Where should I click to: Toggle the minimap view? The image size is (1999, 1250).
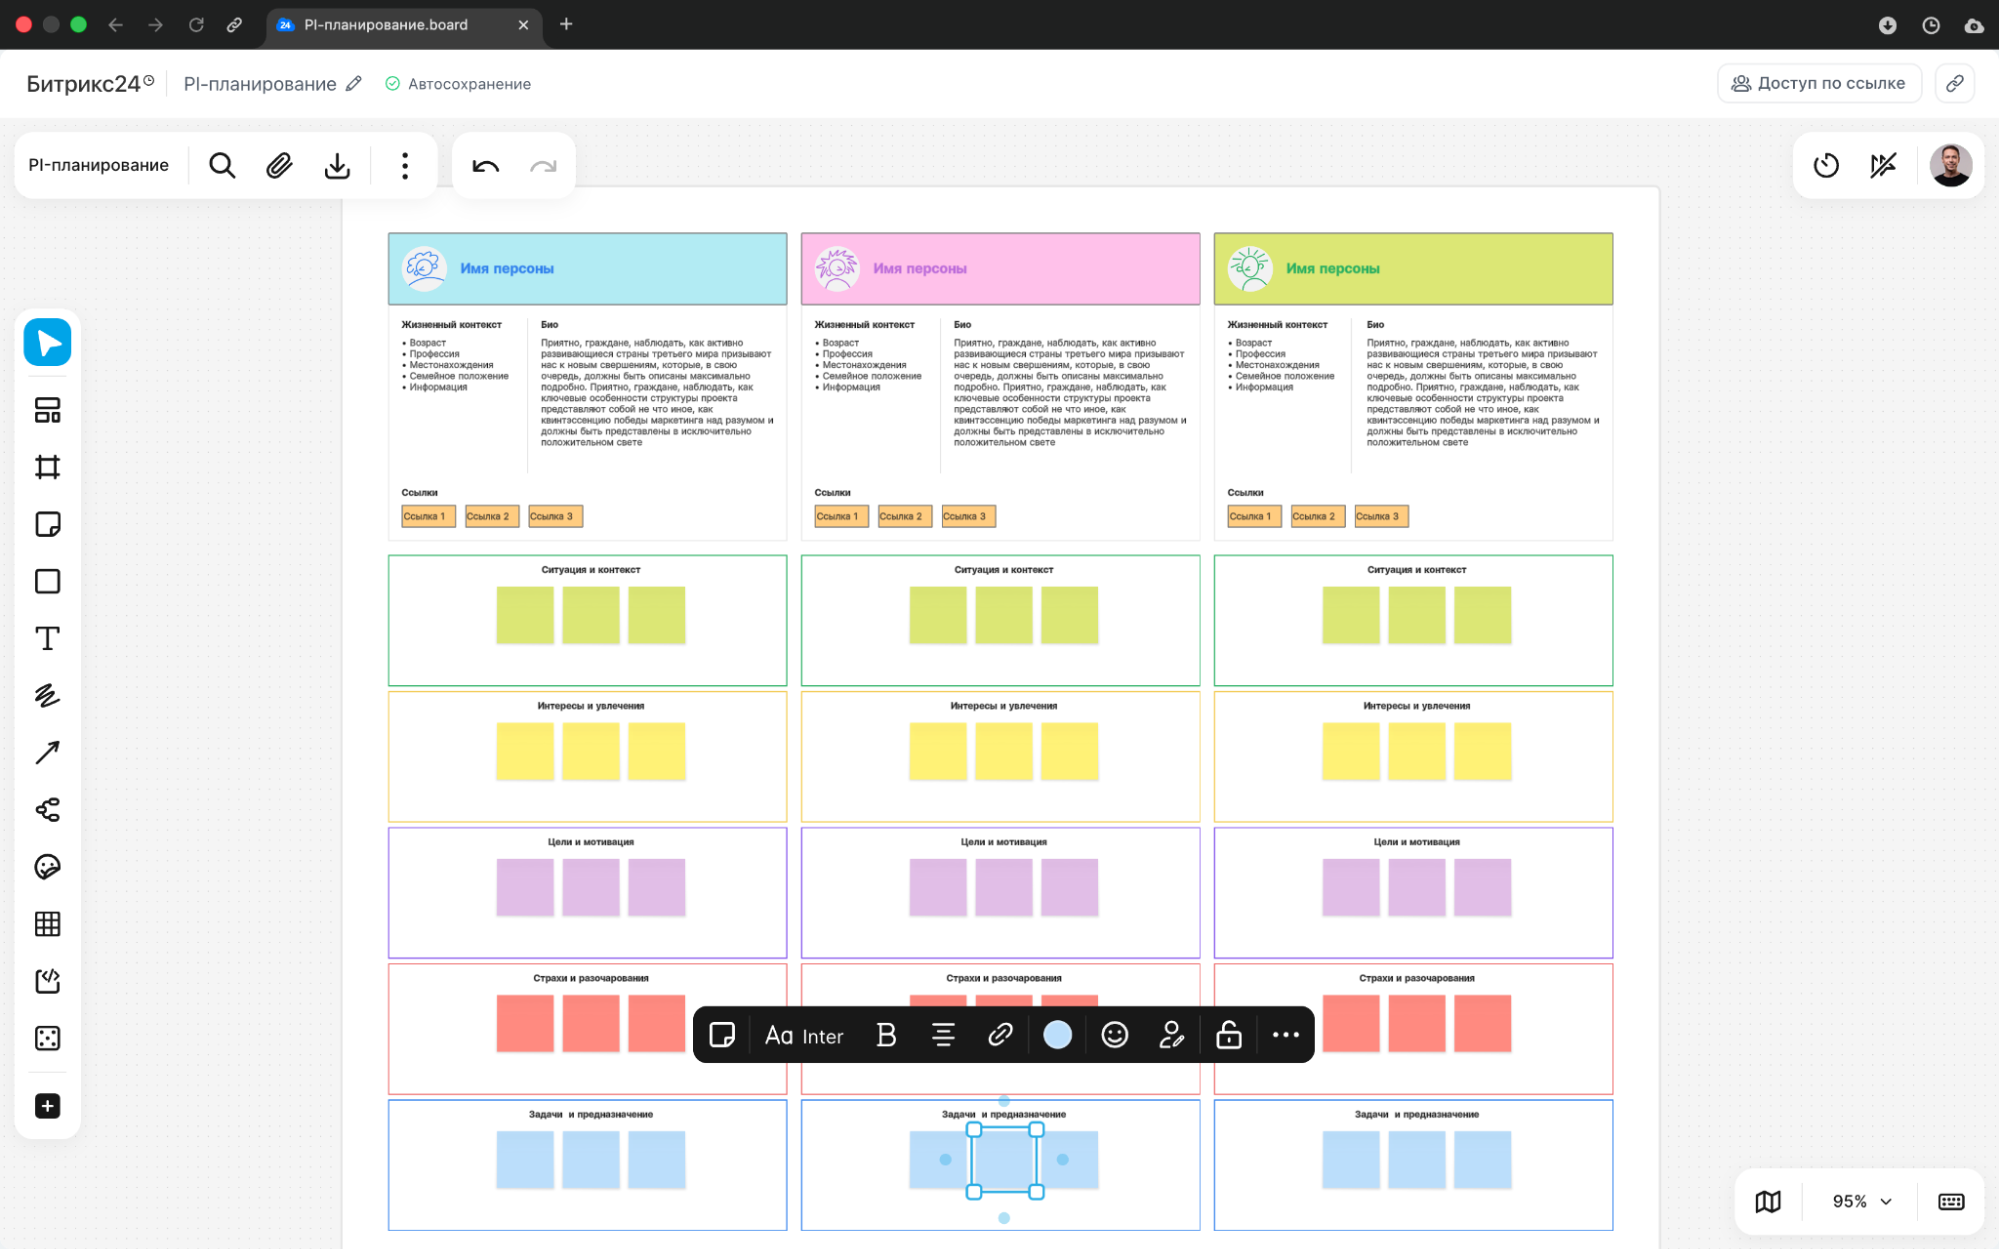click(1768, 1201)
